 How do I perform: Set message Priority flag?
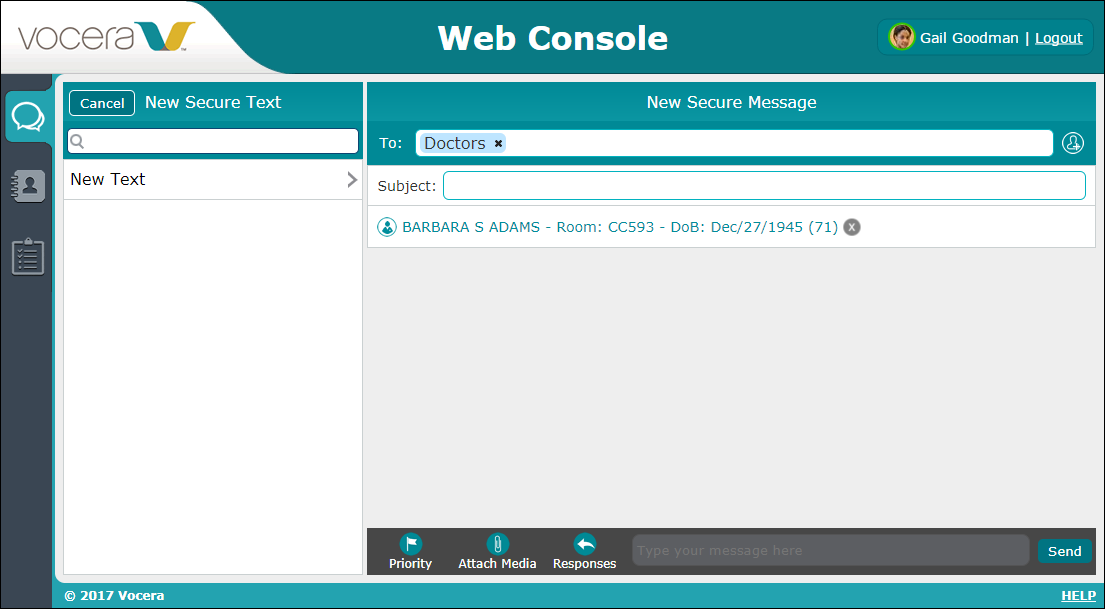click(x=410, y=552)
